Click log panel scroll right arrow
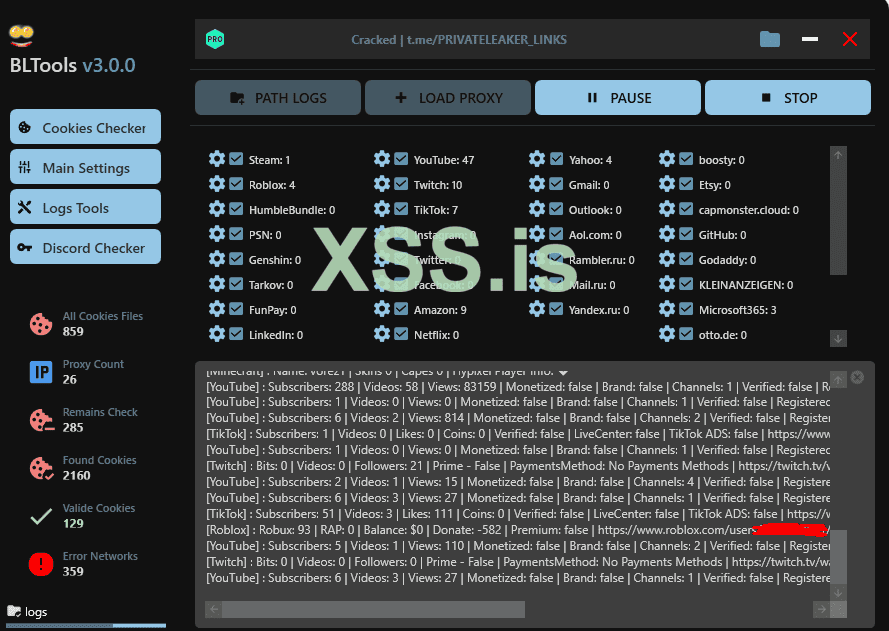The height and width of the screenshot is (631, 889). pyautogui.click(x=821, y=609)
